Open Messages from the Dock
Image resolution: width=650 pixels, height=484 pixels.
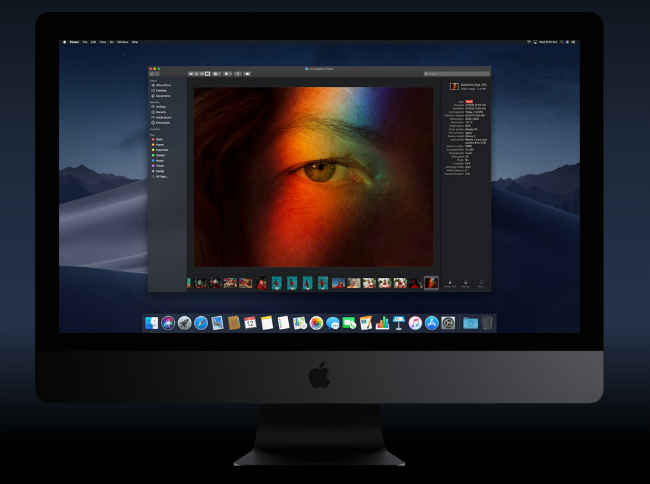click(332, 323)
